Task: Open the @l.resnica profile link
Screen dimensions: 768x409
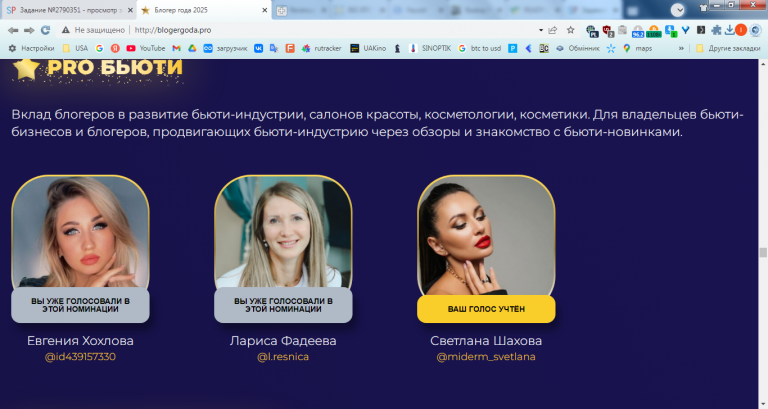Action: point(283,357)
